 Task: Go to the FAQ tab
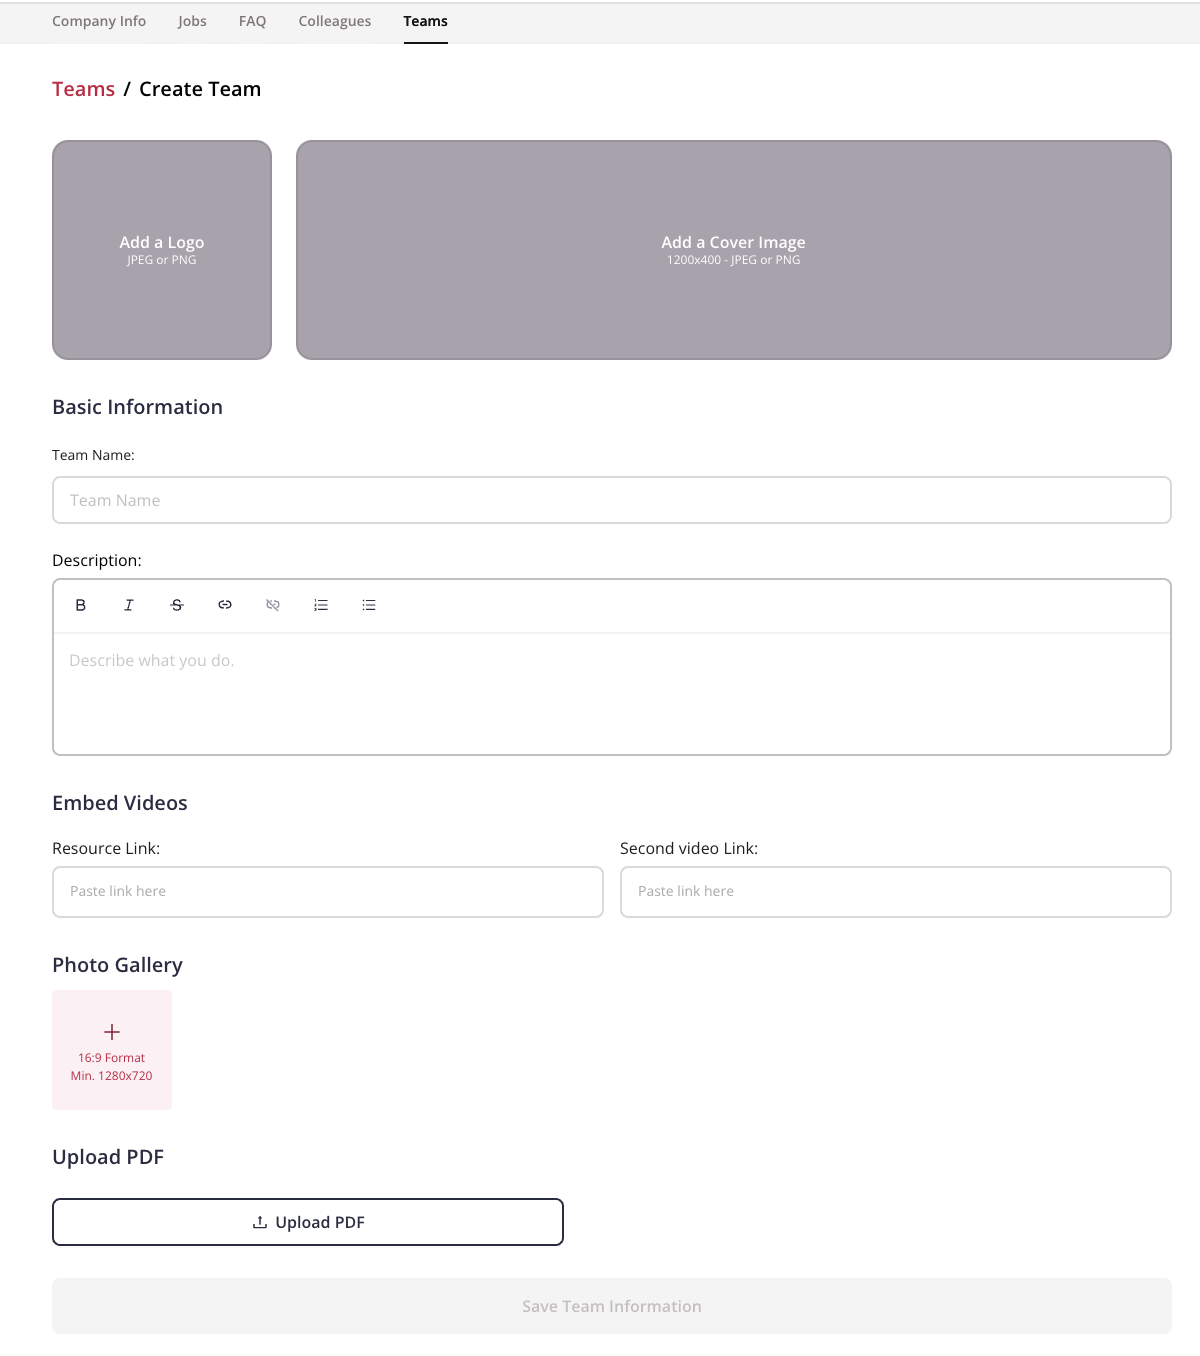pyautogui.click(x=252, y=21)
